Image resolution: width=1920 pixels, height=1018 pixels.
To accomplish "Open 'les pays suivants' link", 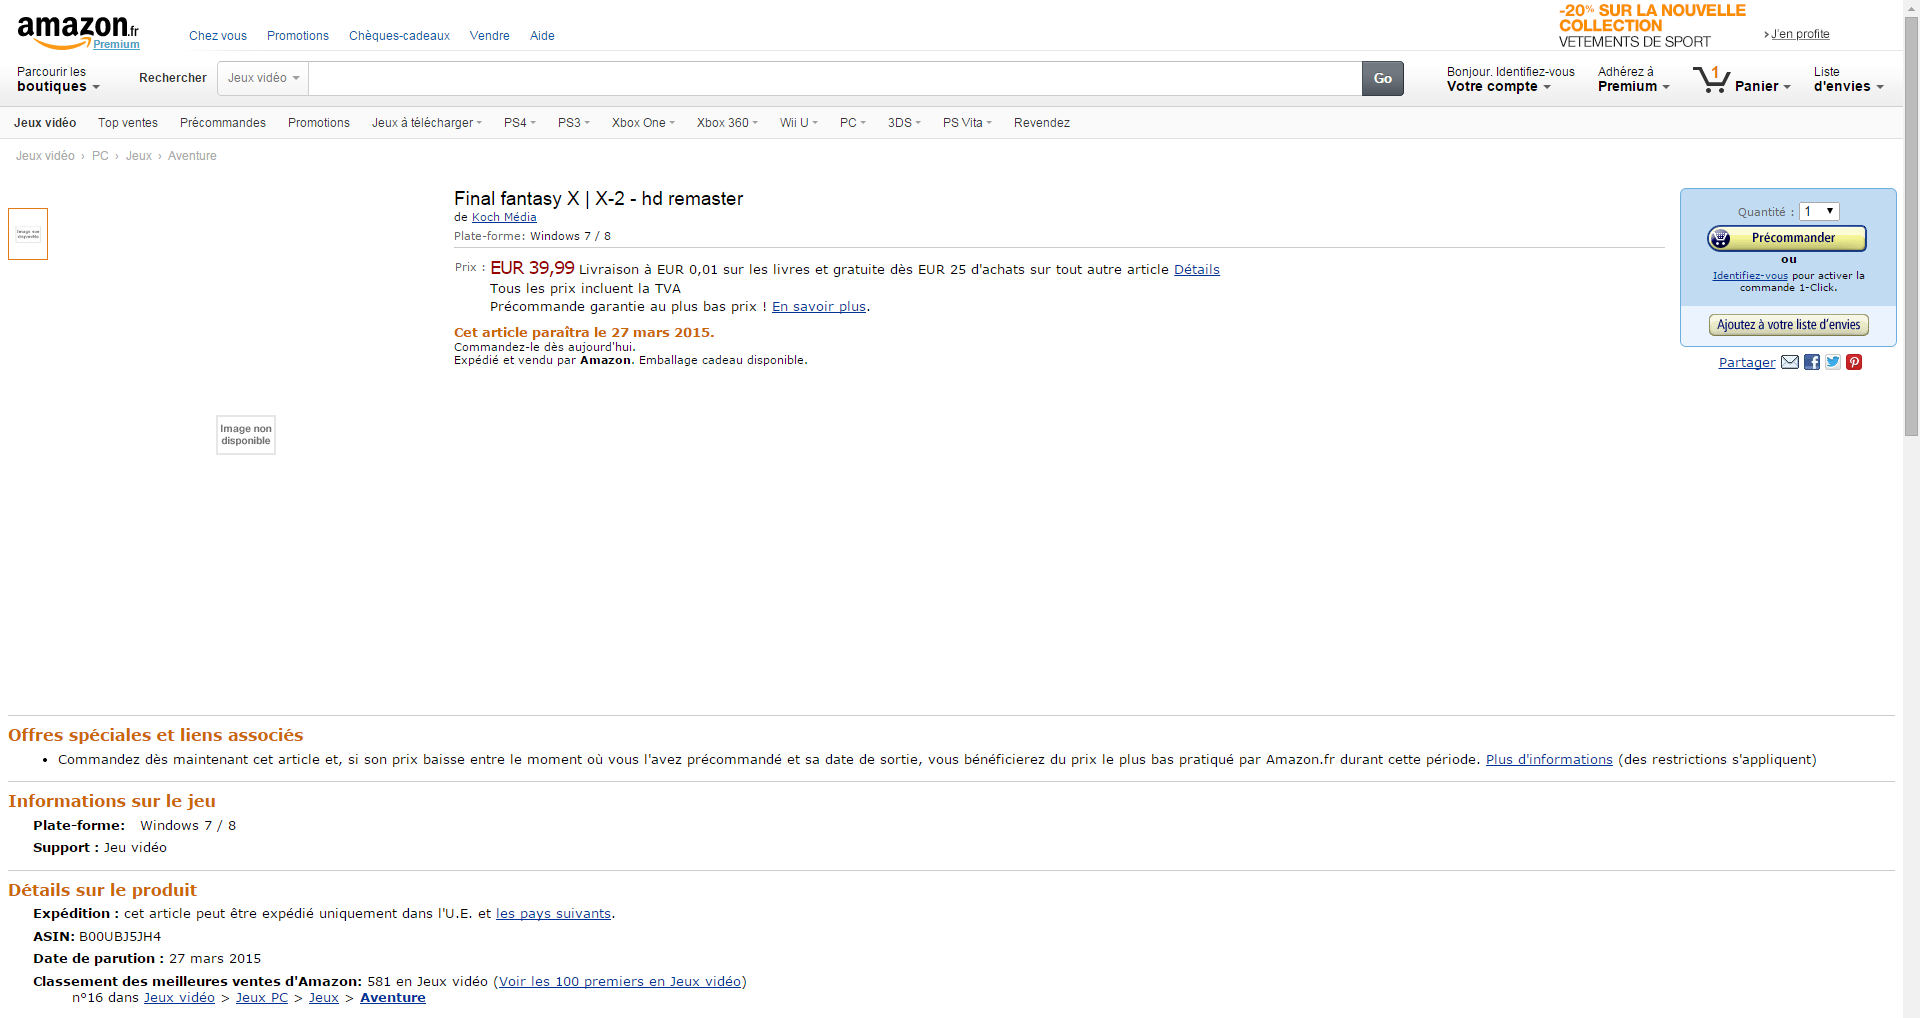I will pyautogui.click(x=553, y=914).
